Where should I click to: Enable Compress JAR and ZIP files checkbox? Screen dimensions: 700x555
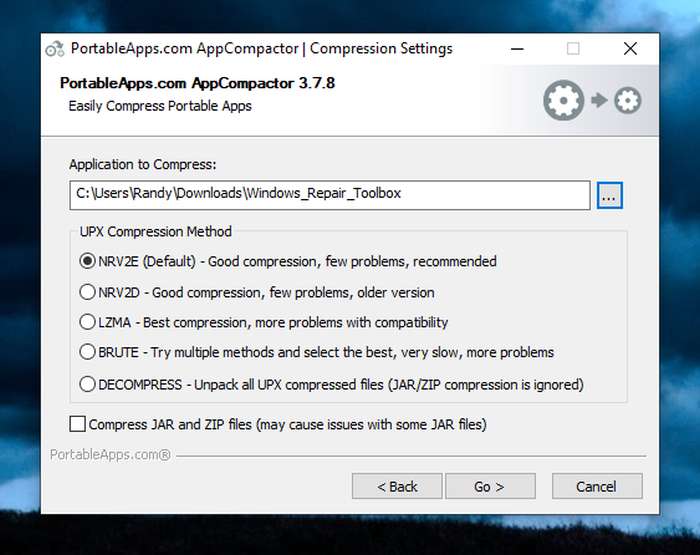tap(78, 424)
